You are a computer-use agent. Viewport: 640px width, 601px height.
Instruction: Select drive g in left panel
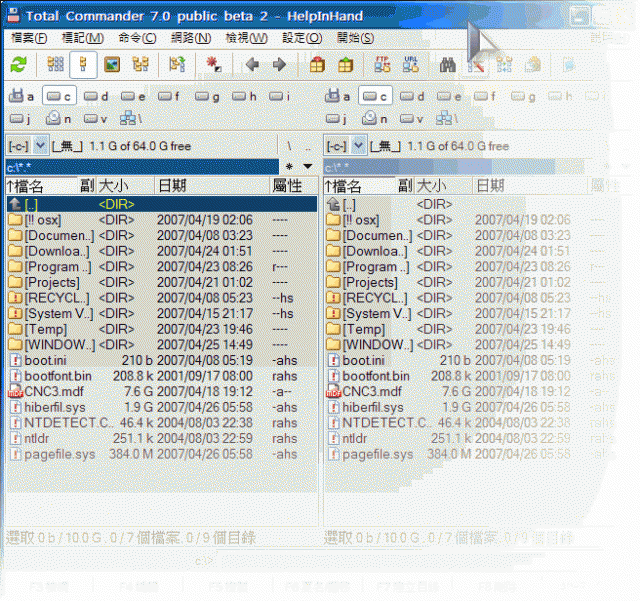(207, 96)
